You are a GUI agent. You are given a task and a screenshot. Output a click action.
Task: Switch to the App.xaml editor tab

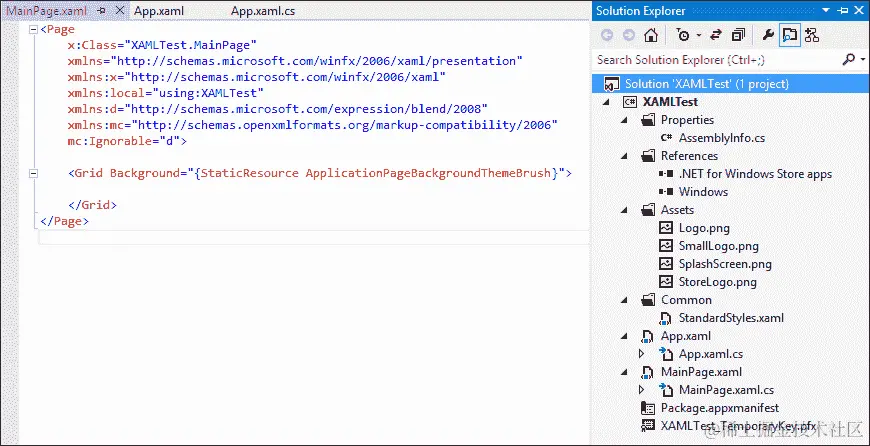point(159,11)
